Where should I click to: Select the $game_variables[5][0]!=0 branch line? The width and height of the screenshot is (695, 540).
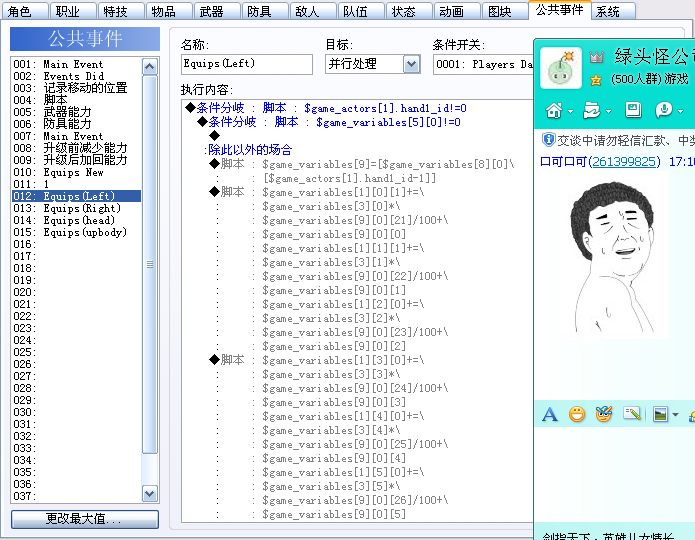(x=329, y=122)
